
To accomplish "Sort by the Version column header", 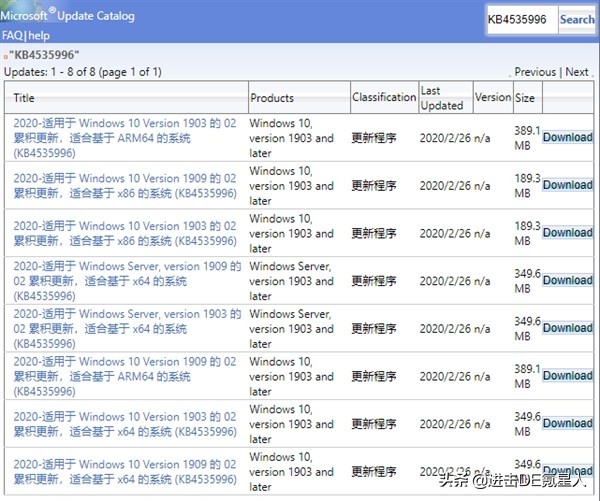I will (x=493, y=97).
